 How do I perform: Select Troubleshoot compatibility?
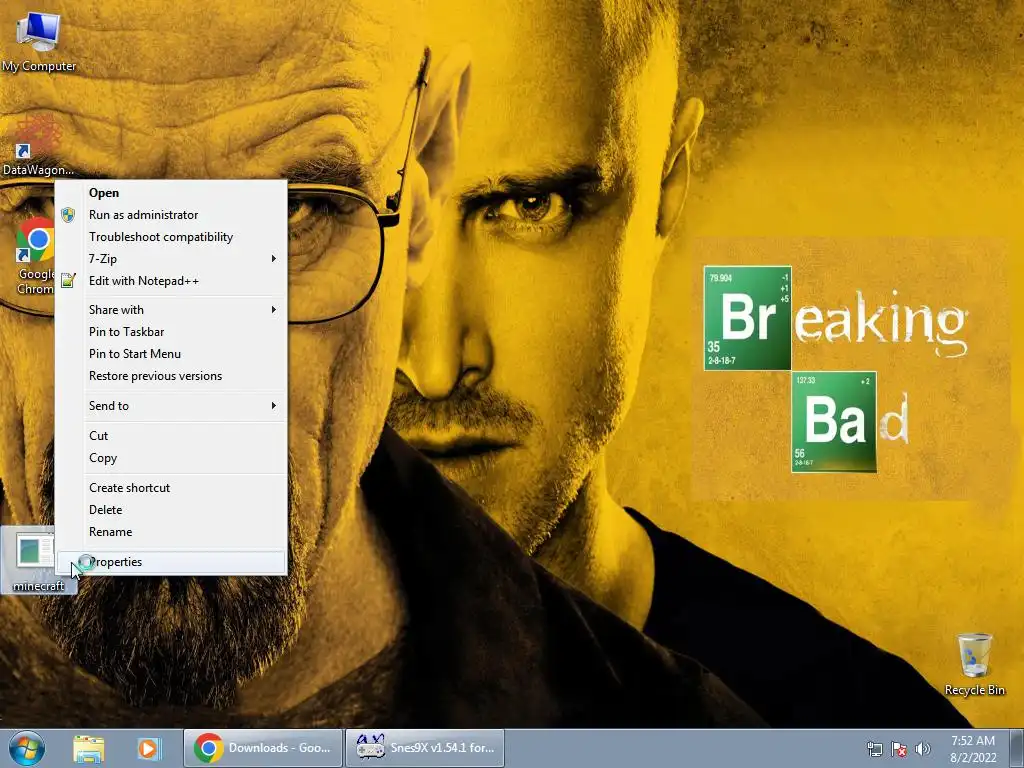(171, 237)
